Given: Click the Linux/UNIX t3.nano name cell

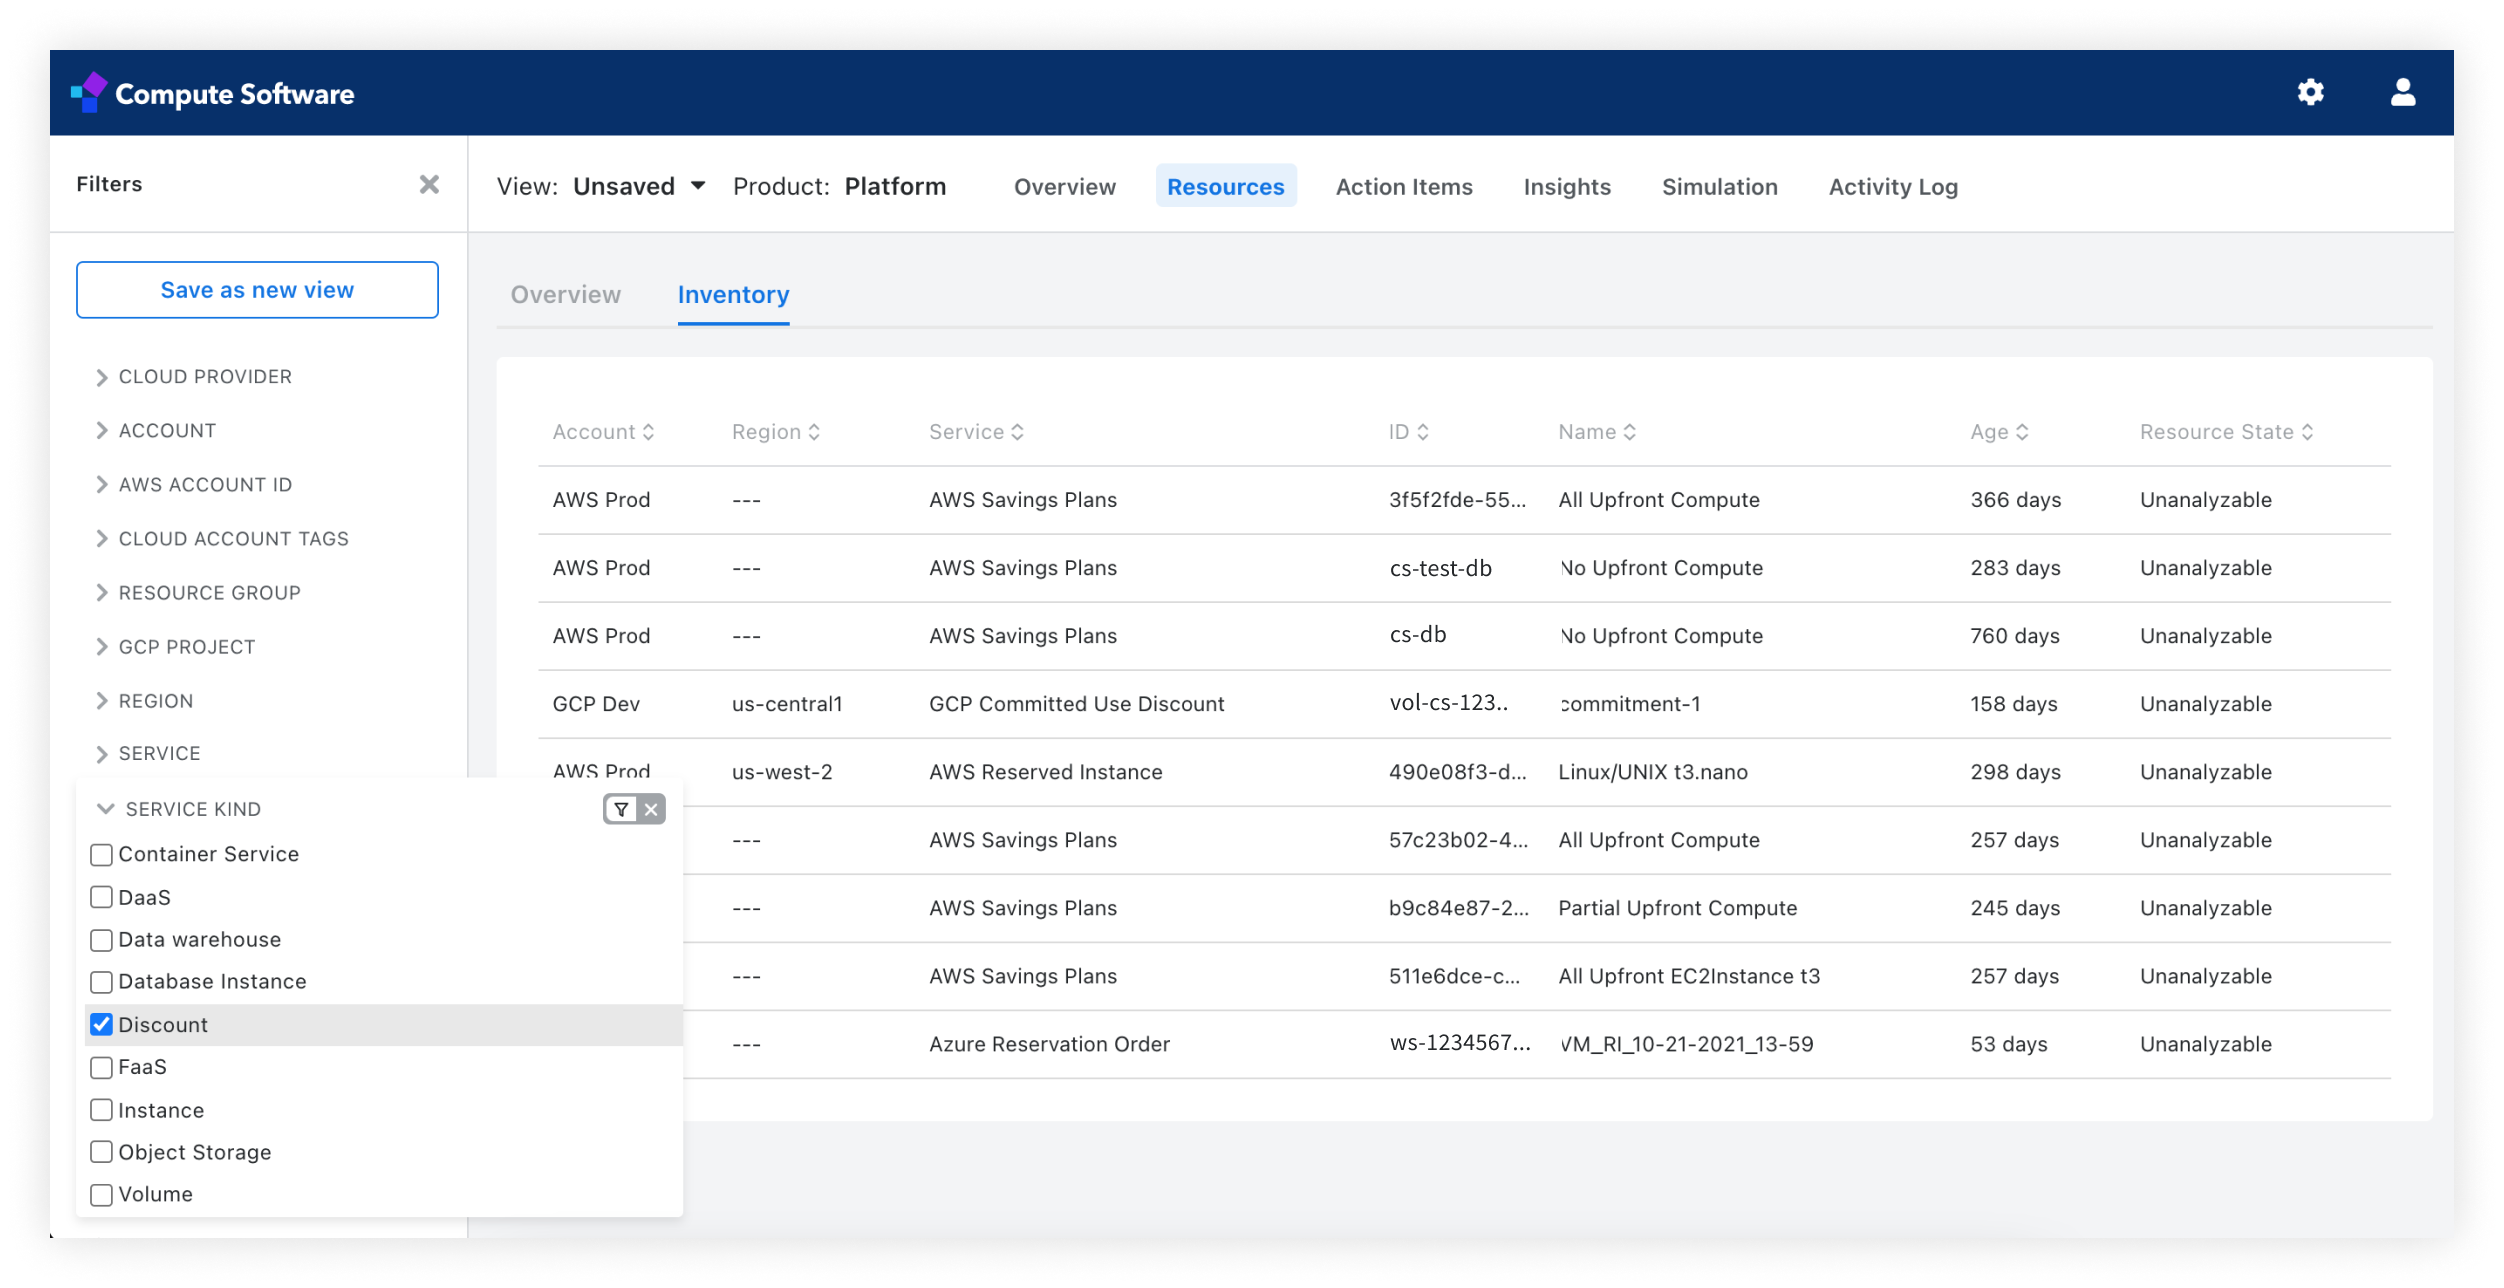Looking at the screenshot, I should pos(1653,772).
